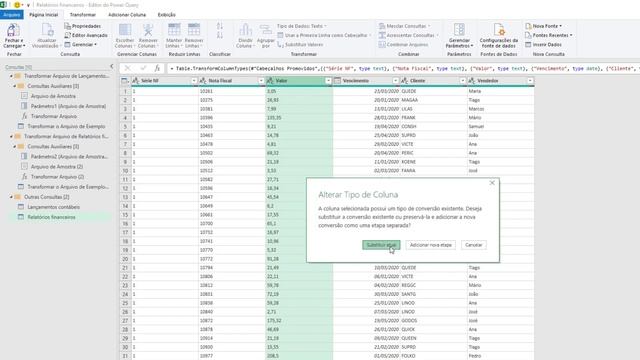
Task: Collapse the Transformar Arquivos de Lançamentos folder
Action: (11, 76)
